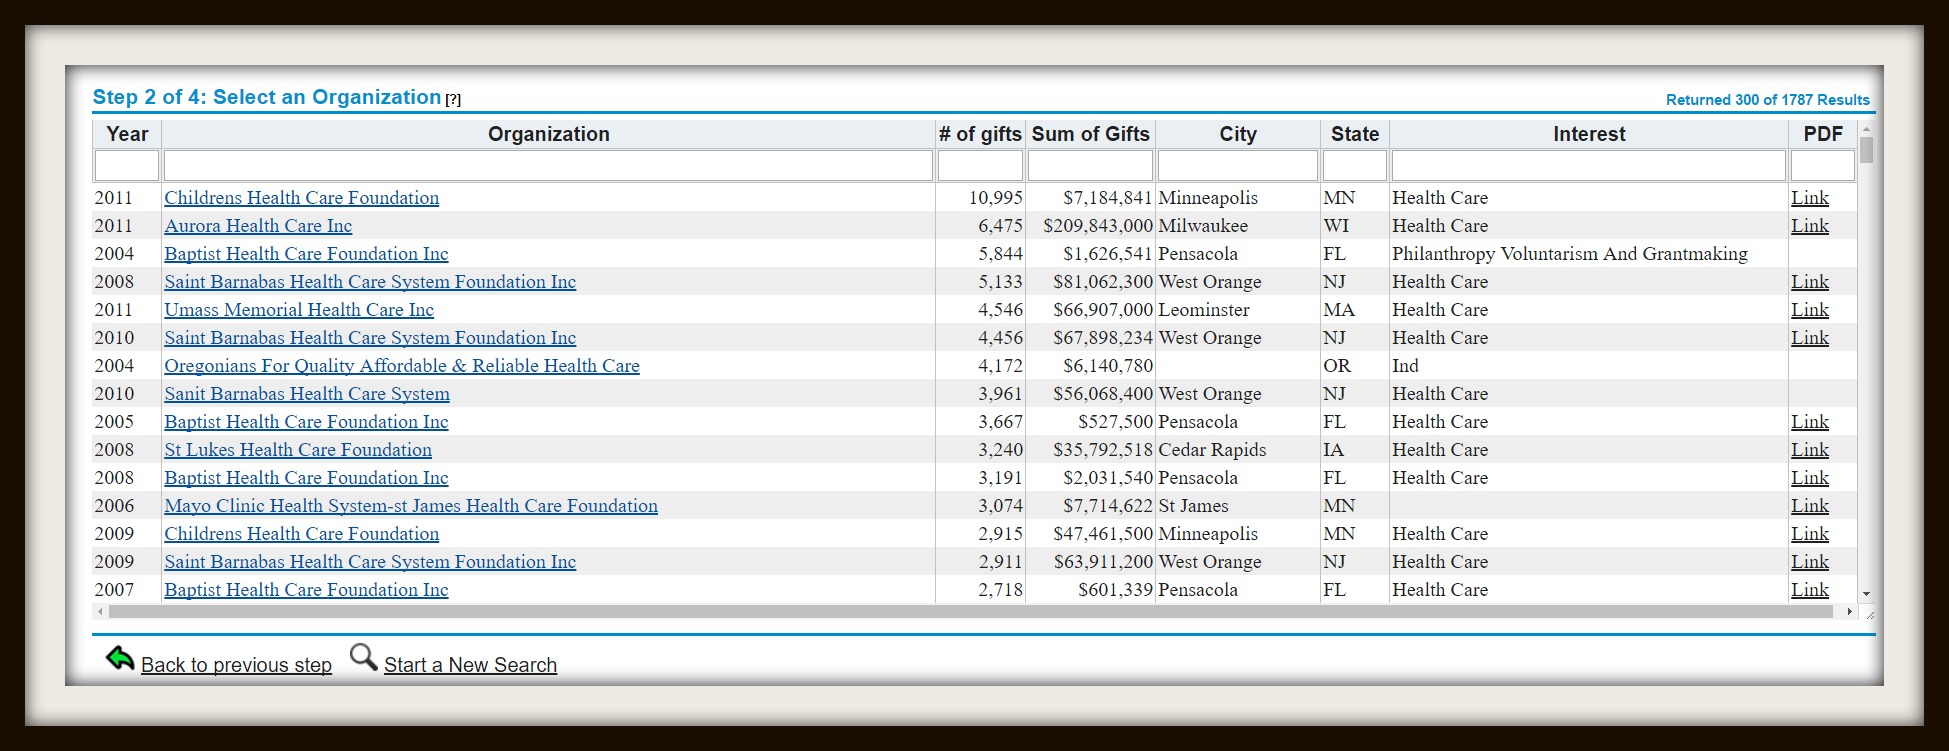Open 2010 Saint Barnabas Health Care System Foundation Inc
The width and height of the screenshot is (1949, 751).
[370, 338]
